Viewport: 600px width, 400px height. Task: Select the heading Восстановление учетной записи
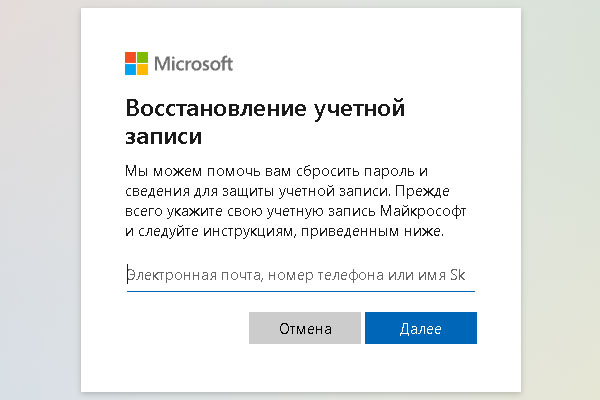coord(265,122)
